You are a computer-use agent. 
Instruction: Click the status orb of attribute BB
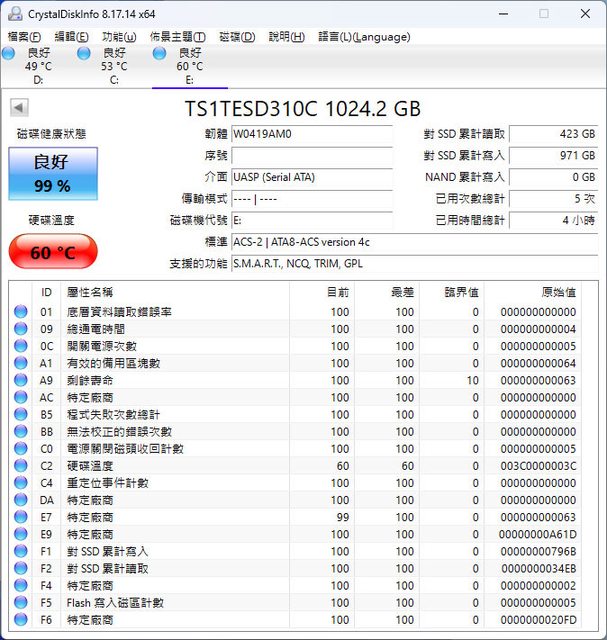pyautogui.click(x=21, y=432)
